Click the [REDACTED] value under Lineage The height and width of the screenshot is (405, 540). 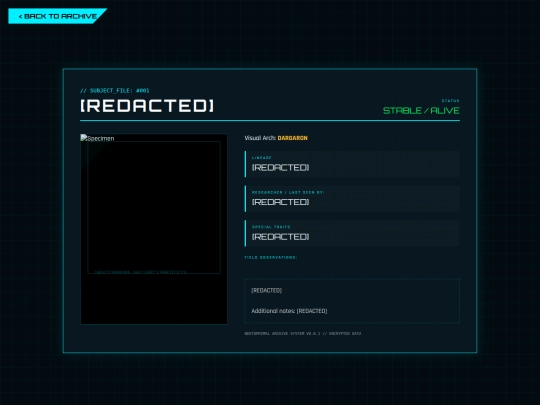[x=280, y=168]
